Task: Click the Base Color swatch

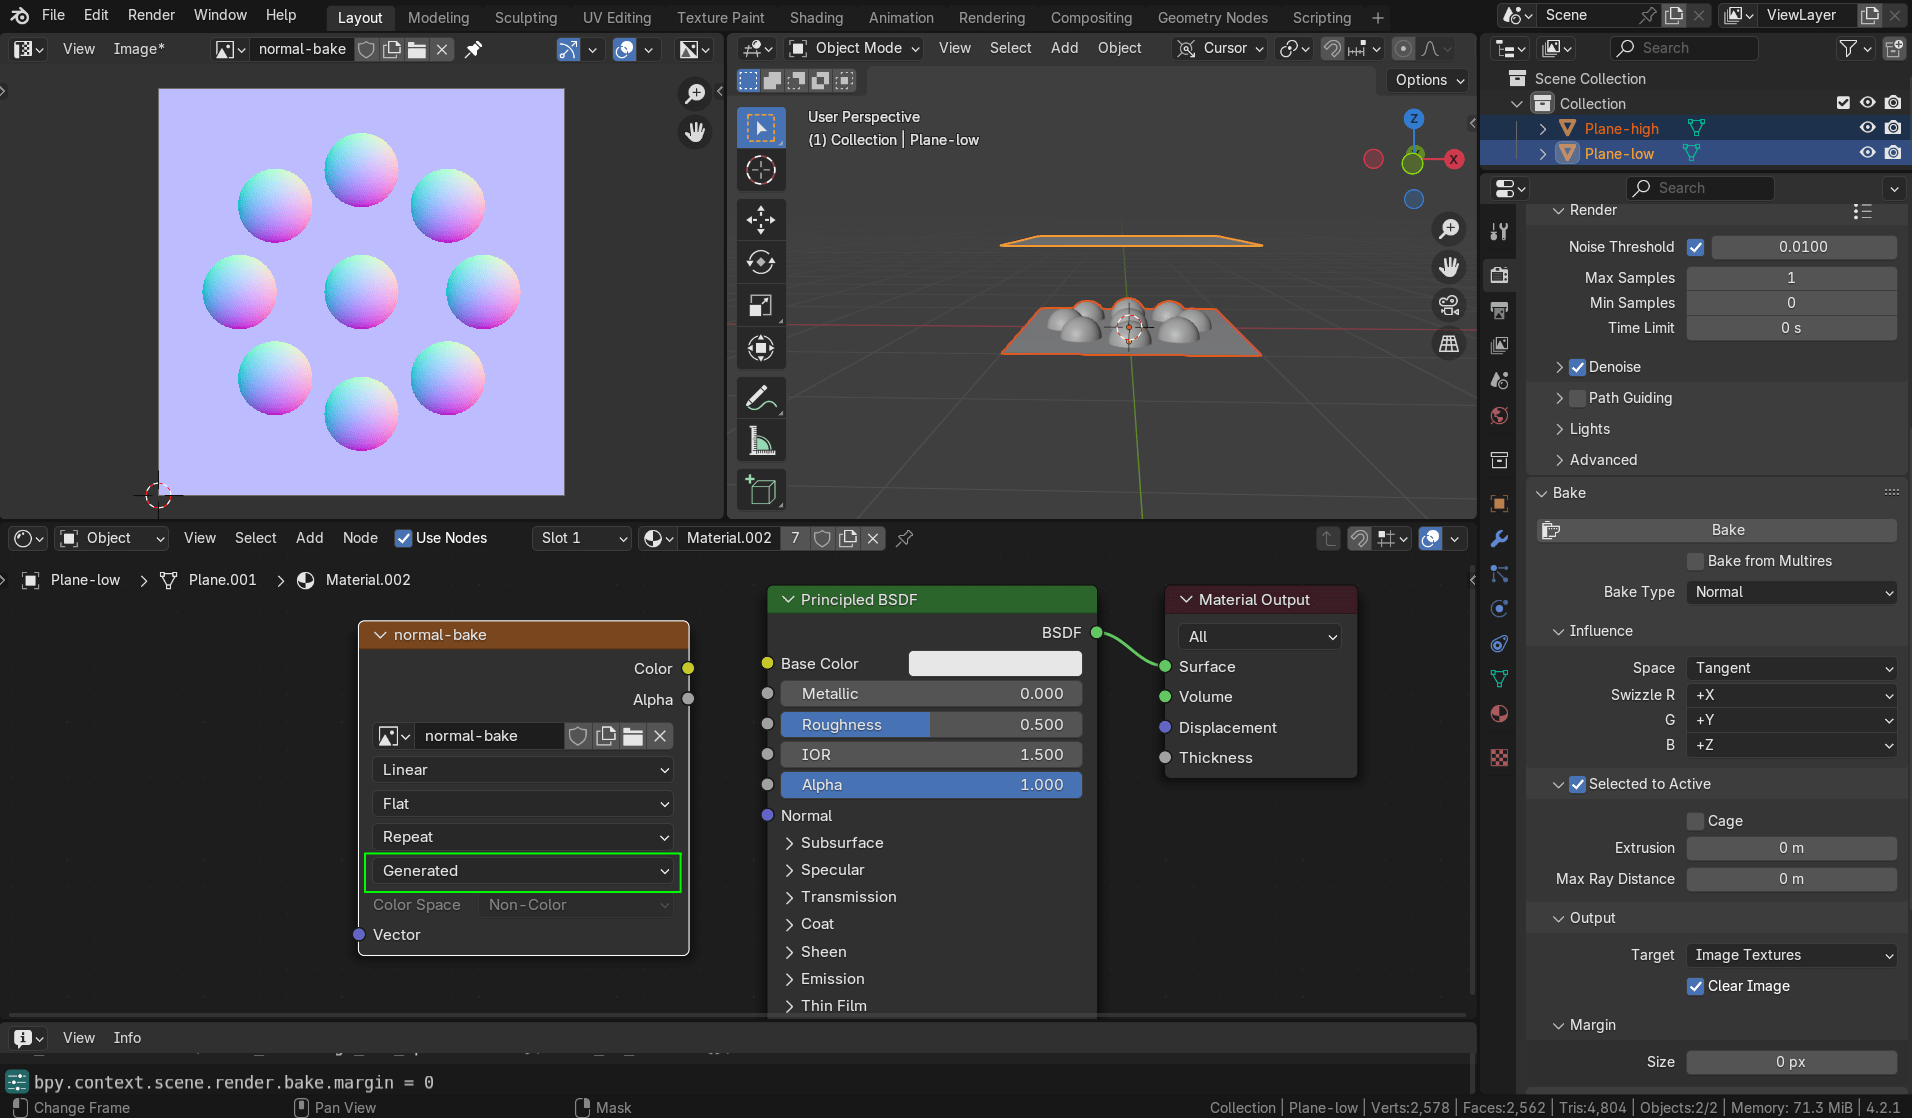Action: 995,663
